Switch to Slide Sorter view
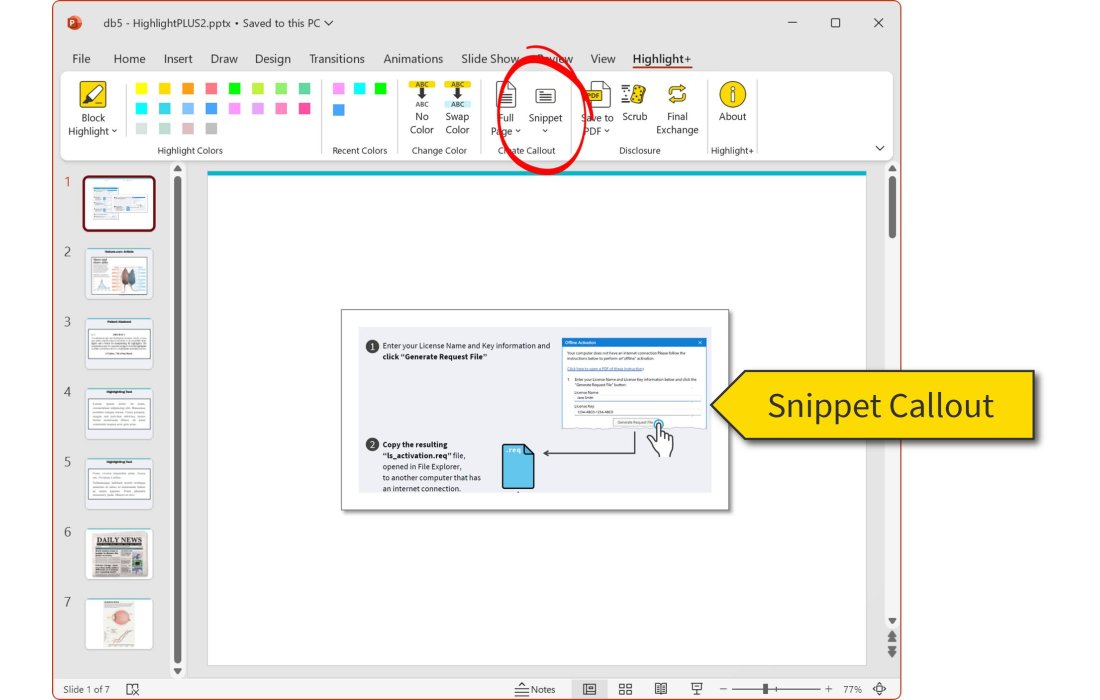Image resolution: width=1100 pixels, height=700 pixels. (625, 689)
